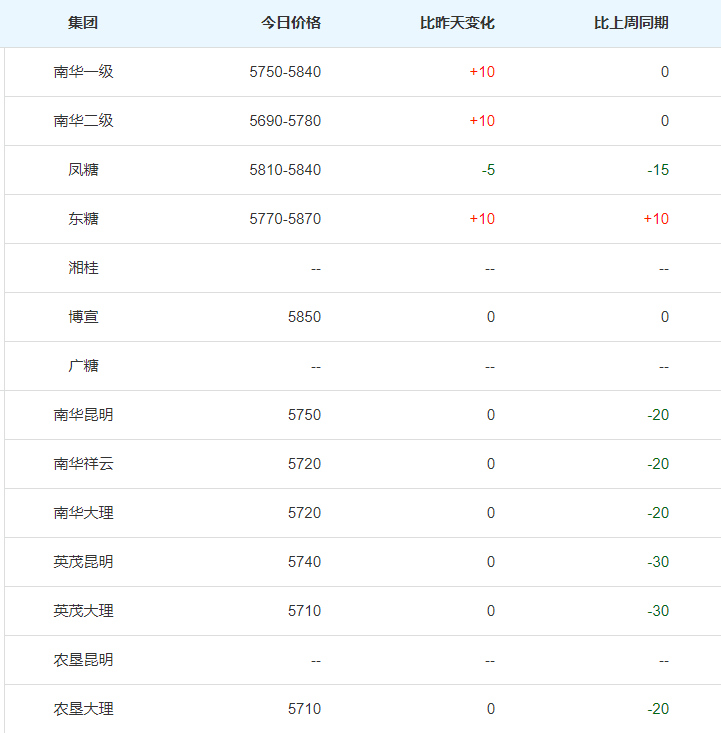The height and width of the screenshot is (733, 721).
Task: Select the 农垦大理 group name
Action: tap(83, 709)
